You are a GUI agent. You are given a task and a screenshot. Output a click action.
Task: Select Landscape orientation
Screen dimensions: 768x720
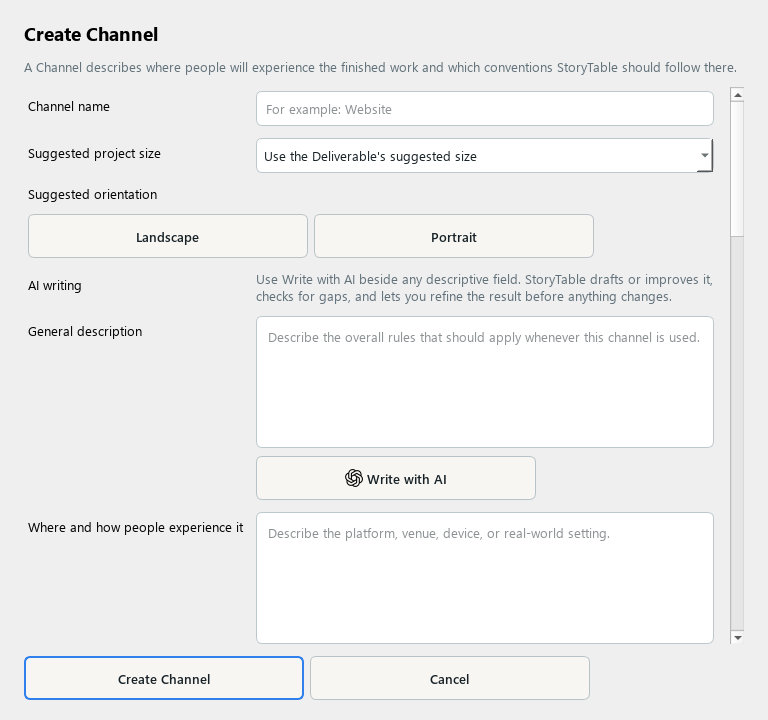click(168, 237)
